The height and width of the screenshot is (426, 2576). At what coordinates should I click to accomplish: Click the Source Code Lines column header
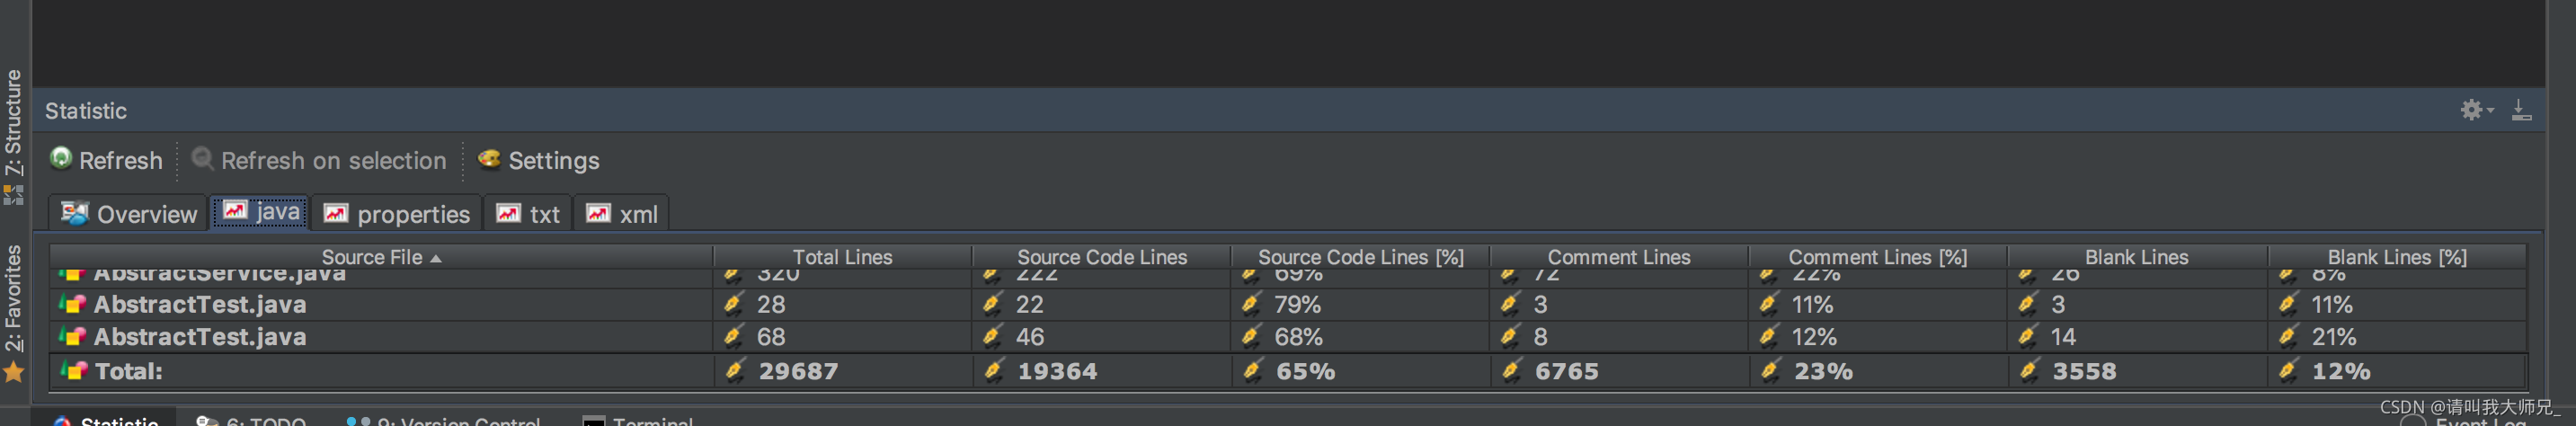coord(1101,257)
